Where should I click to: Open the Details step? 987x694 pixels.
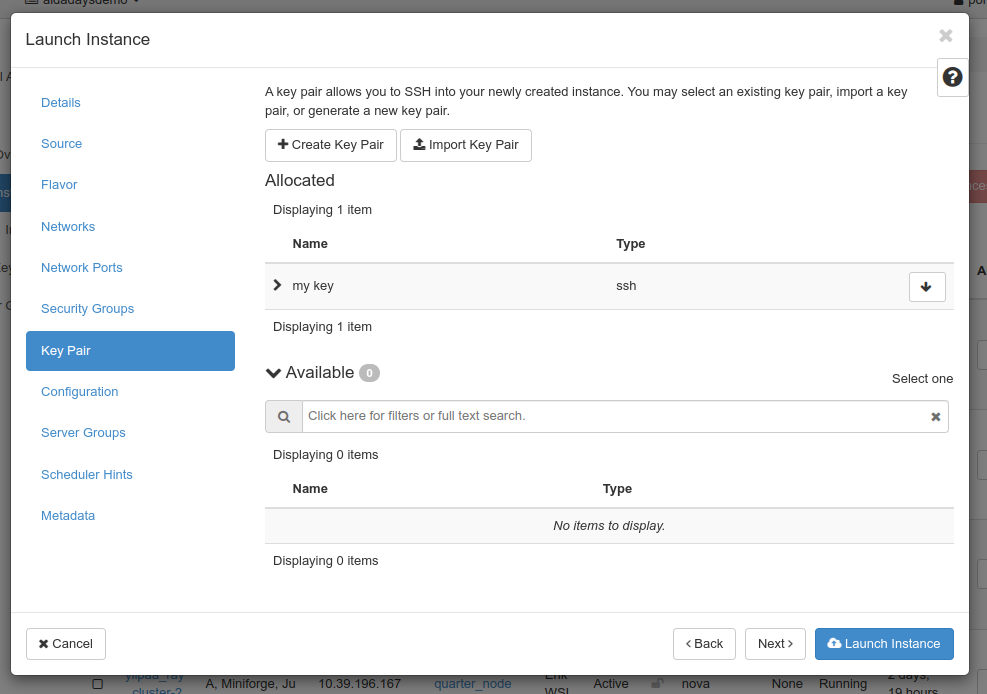(60, 103)
